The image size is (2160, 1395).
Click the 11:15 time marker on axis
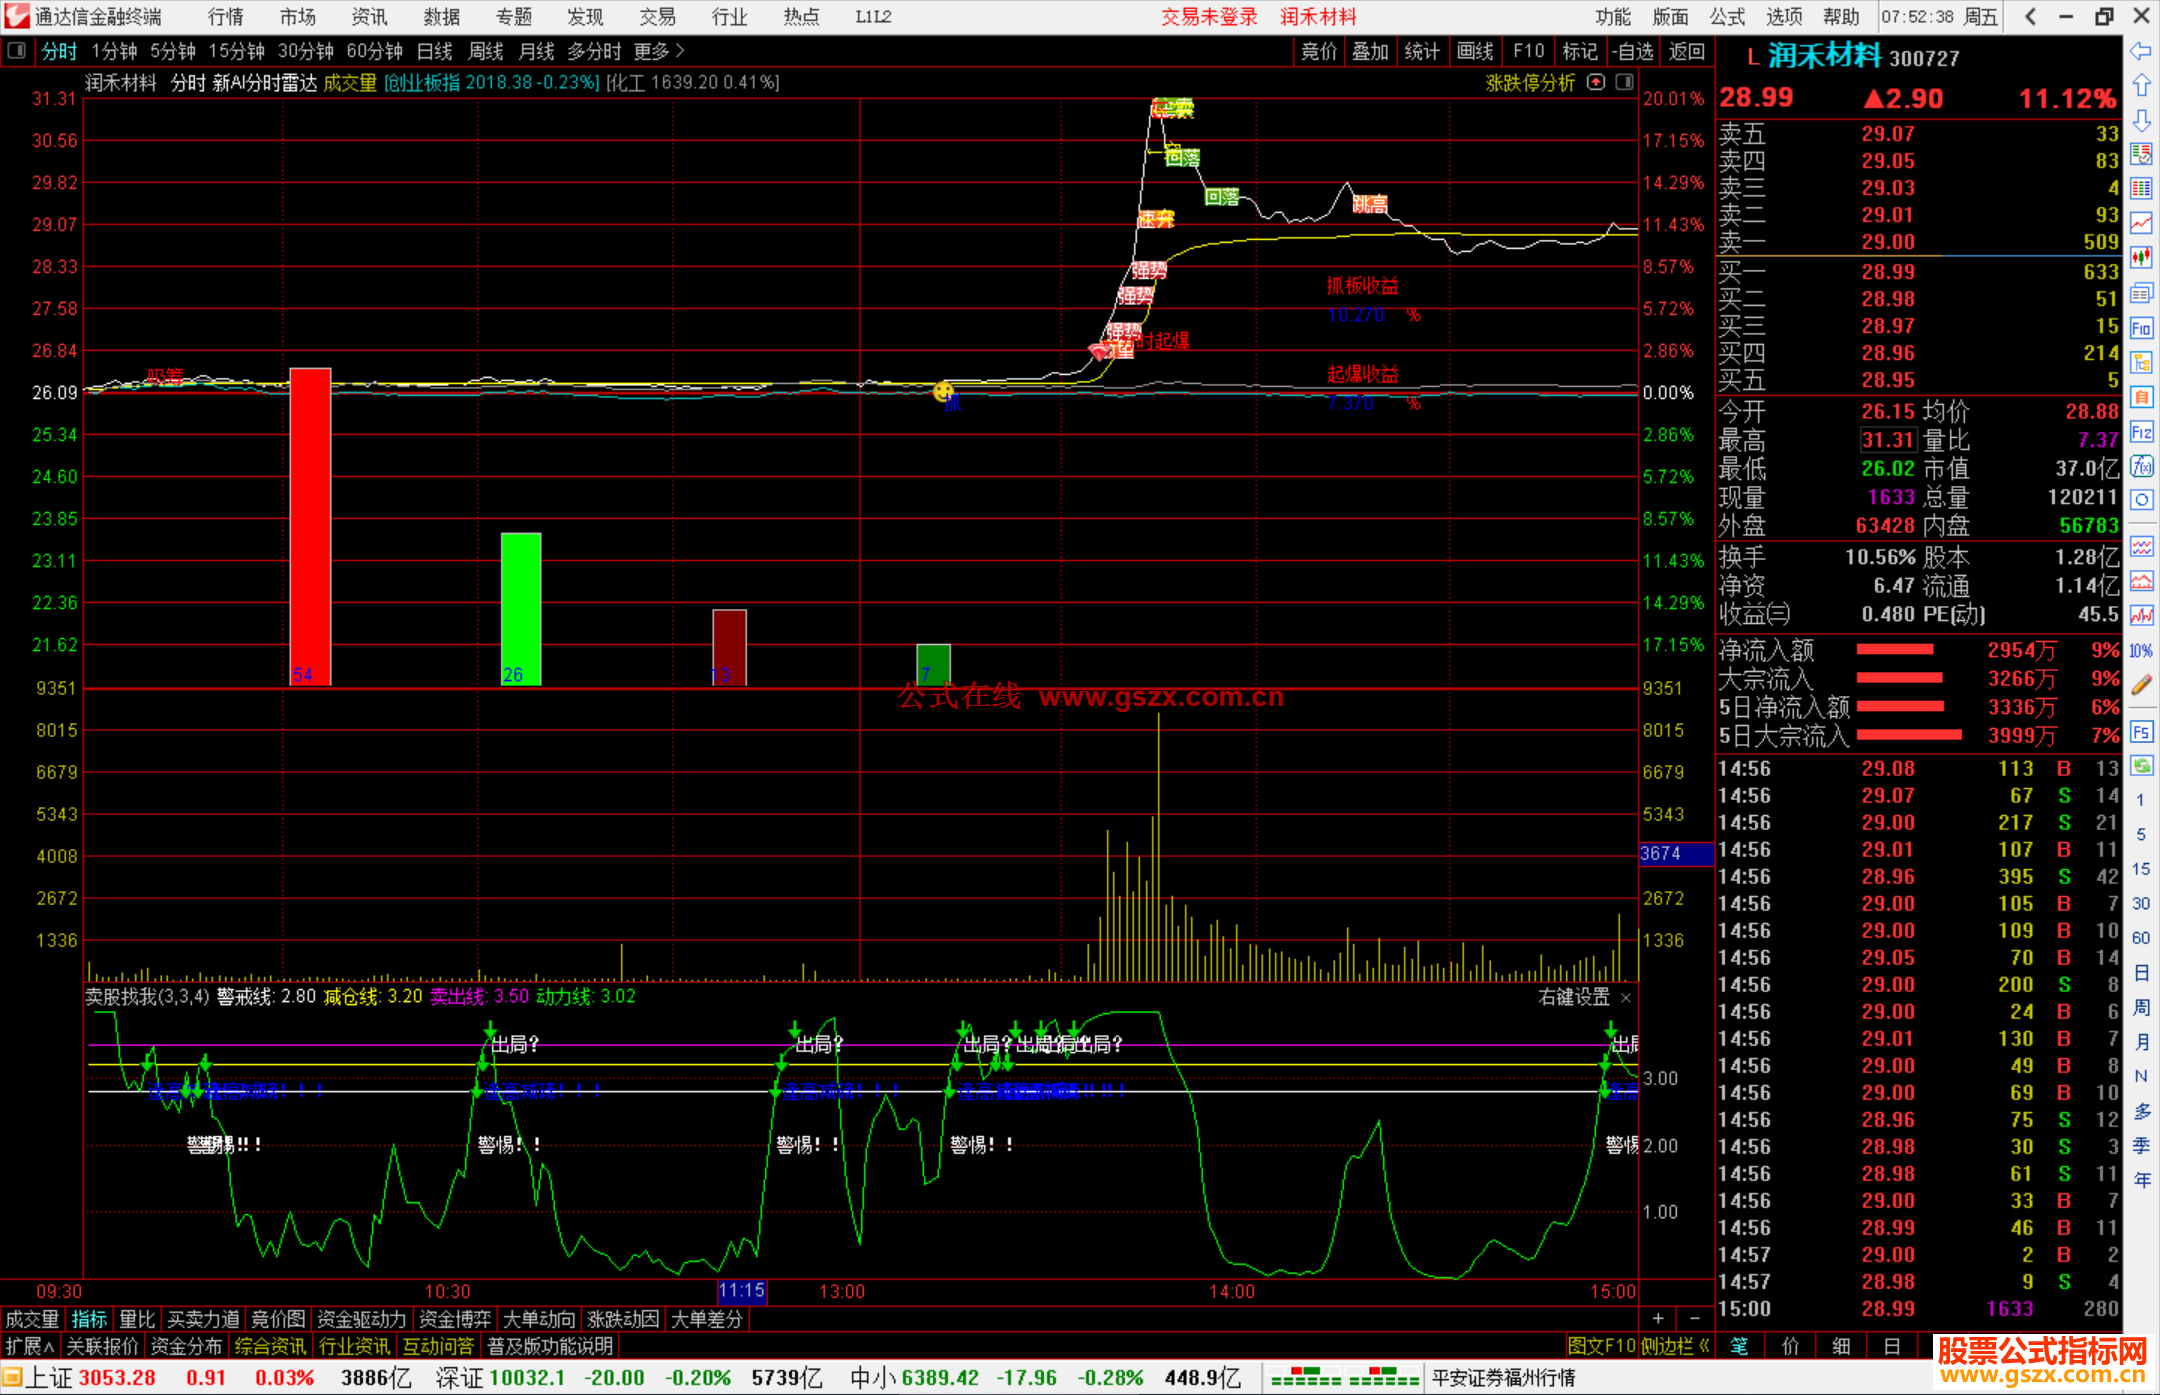click(741, 1291)
